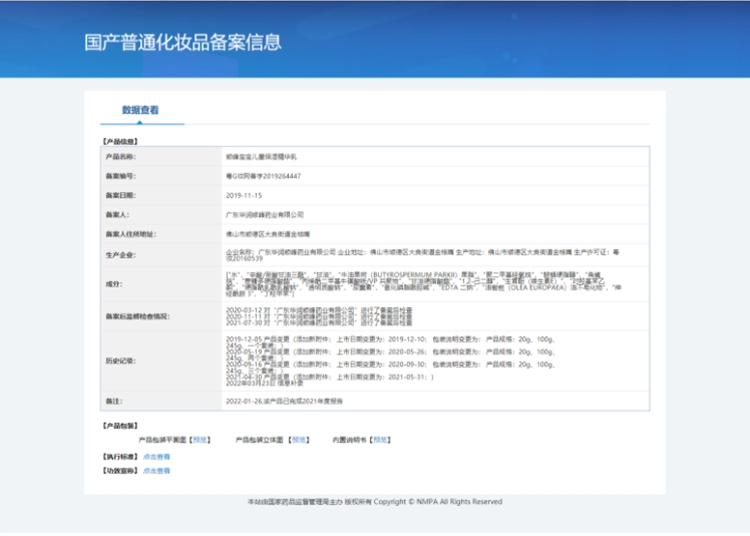This screenshot has height=536, width=750.
Task: Click the 备案人 value 广东华润顺峰药业有限公司
Action: (x=265, y=215)
